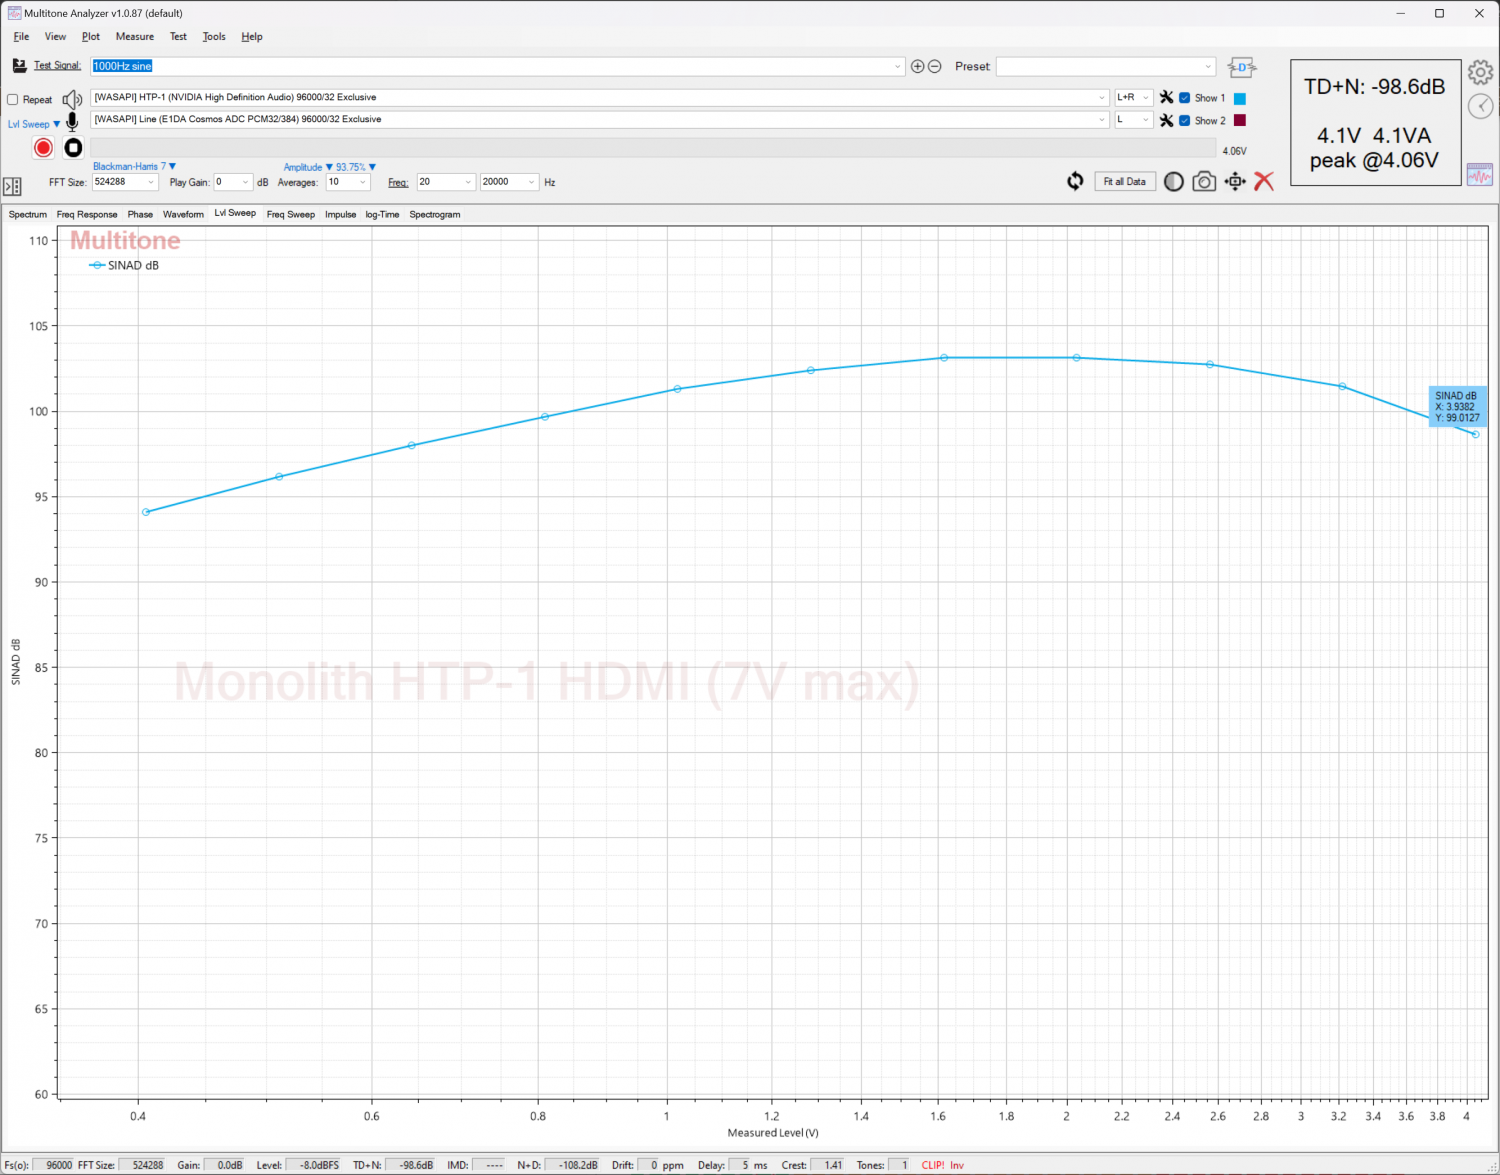Toggle the dark/light contrast icon

[x=1174, y=181]
